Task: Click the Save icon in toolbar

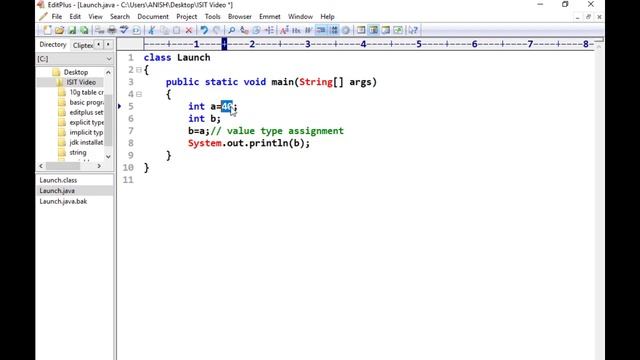Action: click(72, 30)
